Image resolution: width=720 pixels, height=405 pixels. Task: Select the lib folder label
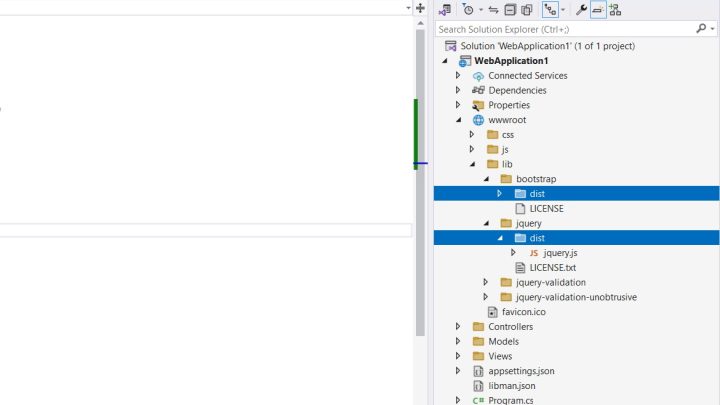point(507,164)
